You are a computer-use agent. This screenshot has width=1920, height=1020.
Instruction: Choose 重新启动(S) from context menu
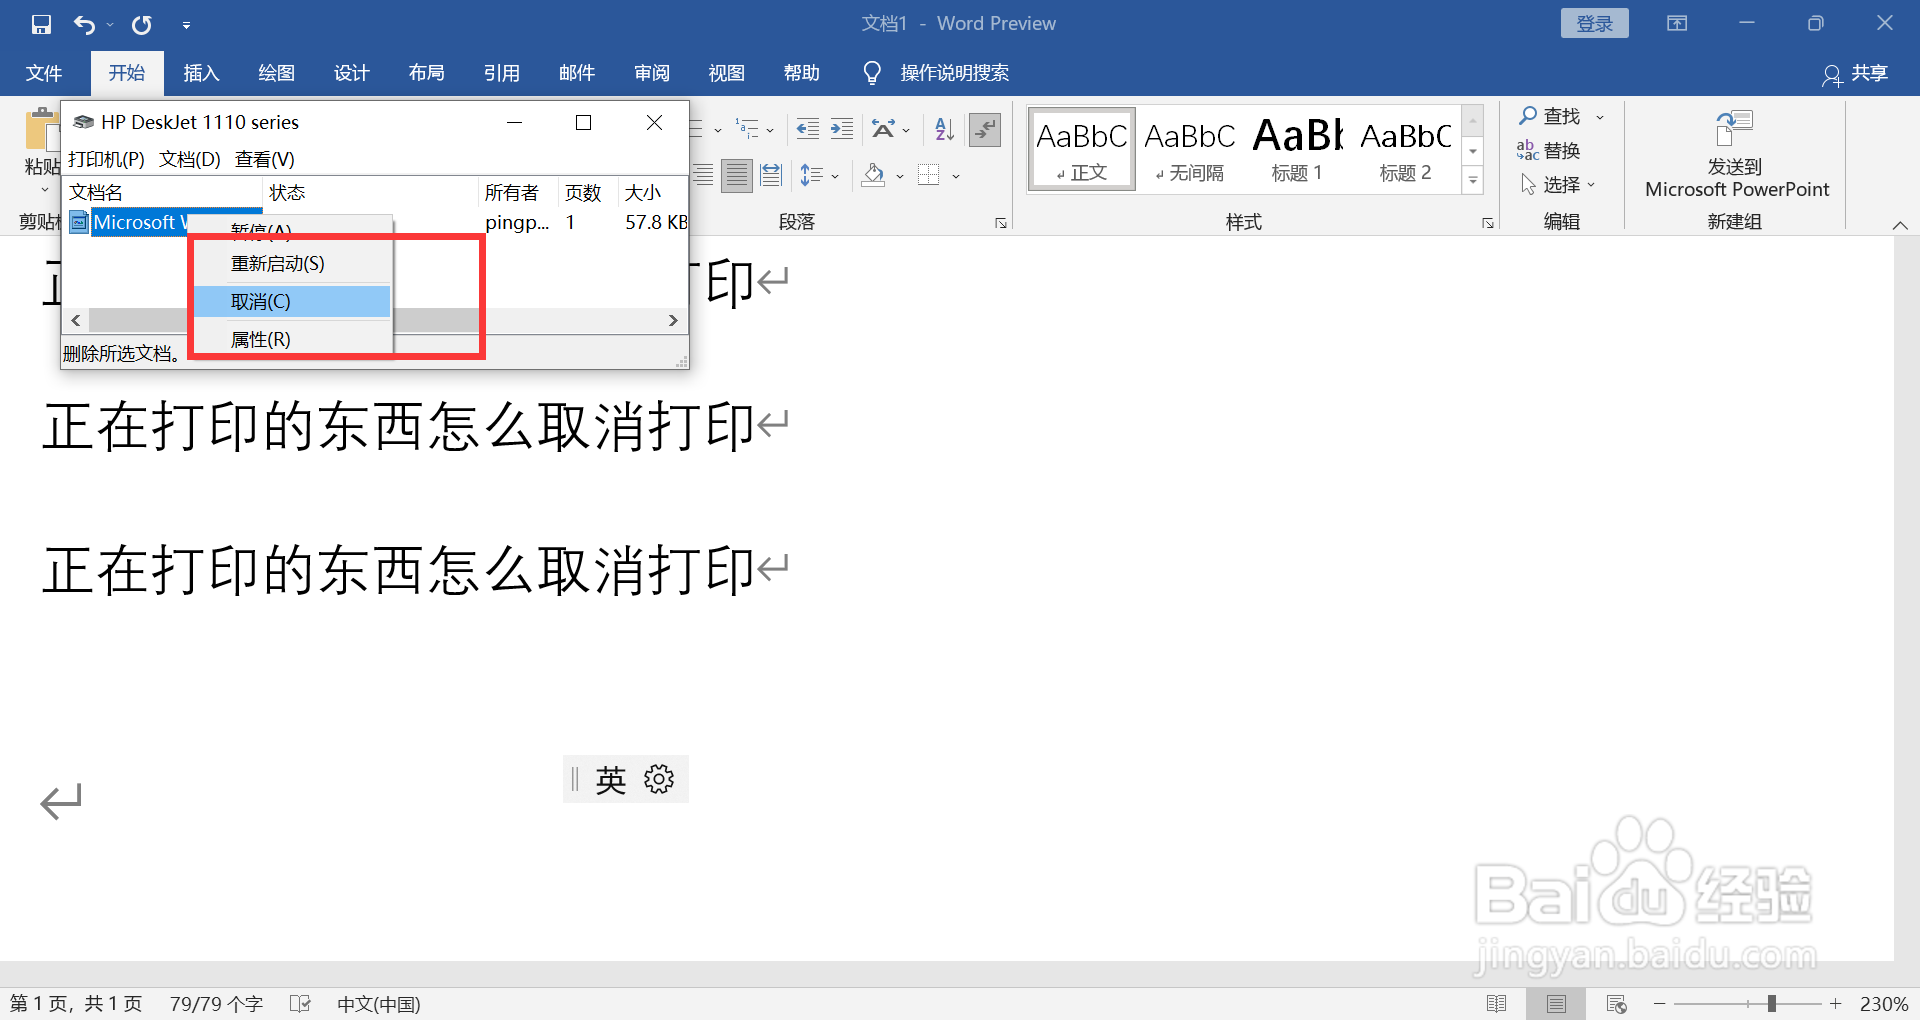click(x=291, y=264)
